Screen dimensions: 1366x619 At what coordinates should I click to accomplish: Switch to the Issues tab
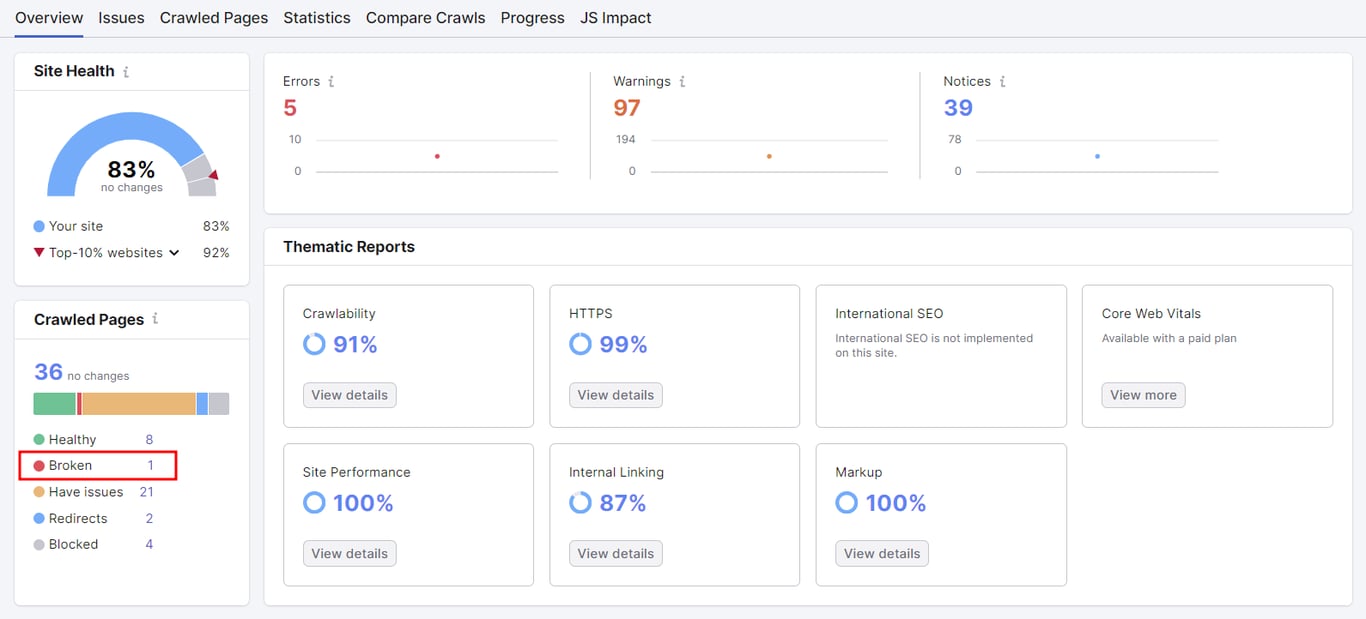pos(121,17)
